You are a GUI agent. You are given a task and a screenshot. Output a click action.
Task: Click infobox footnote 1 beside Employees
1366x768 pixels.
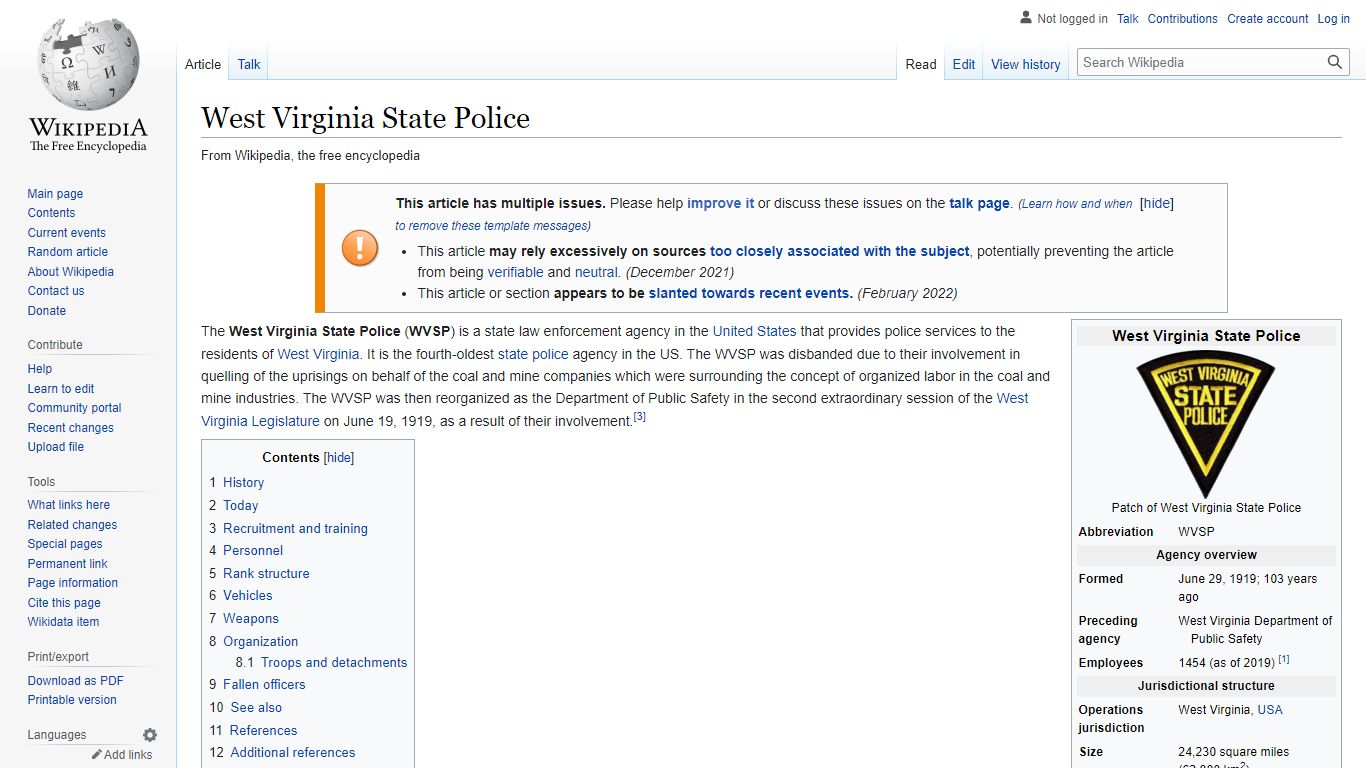tap(1284, 659)
